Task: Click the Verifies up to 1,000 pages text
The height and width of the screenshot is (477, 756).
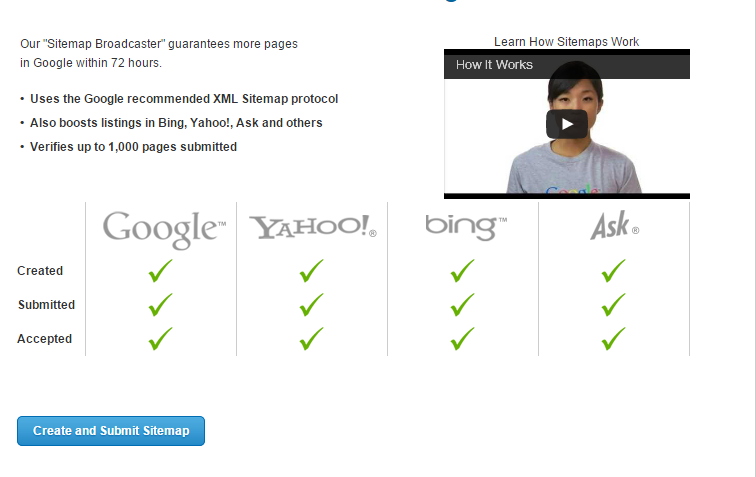Action: coord(134,147)
